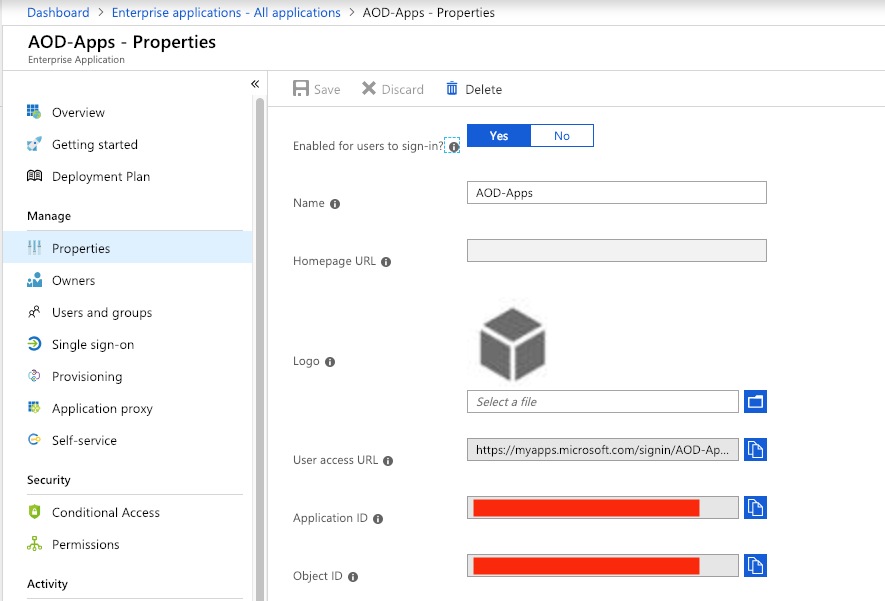The width and height of the screenshot is (885, 601).
Task: Show info tooltip for Name field
Action: coord(335,204)
